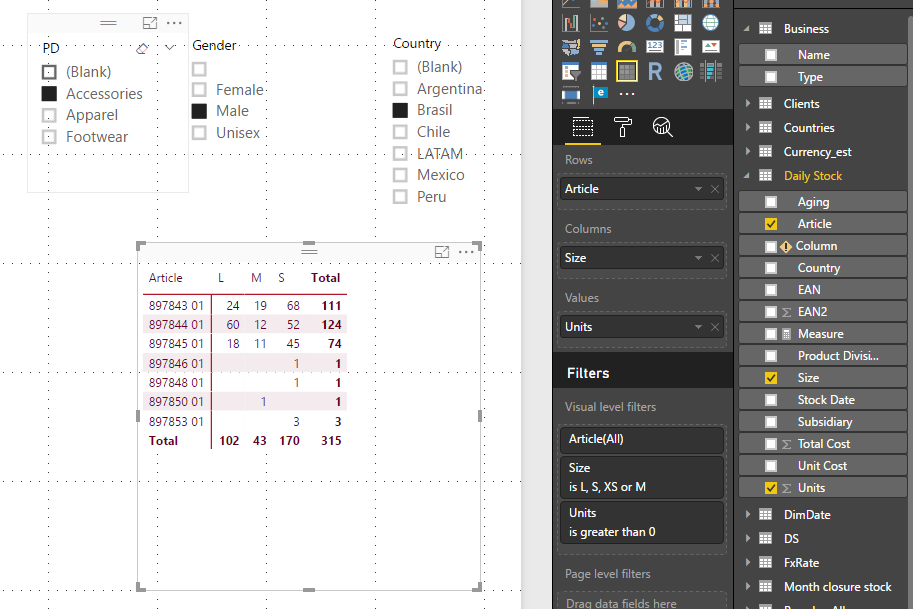The image size is (913, 609).
Task: Check Apparel in the PD slicer
Action: point(49,115)
